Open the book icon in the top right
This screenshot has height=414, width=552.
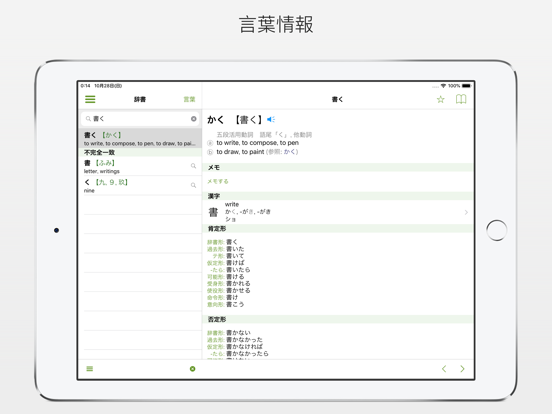tap(461, 99)
